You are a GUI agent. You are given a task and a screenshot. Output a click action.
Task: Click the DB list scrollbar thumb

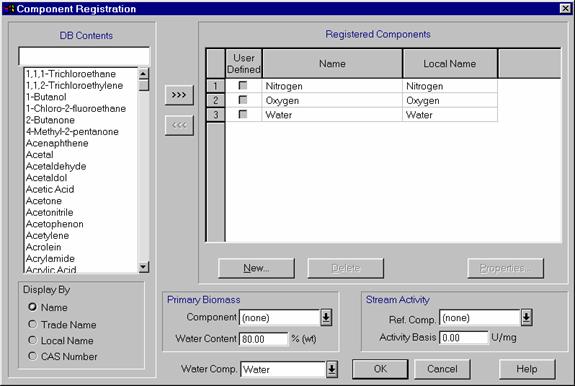[x=143, y=85]
